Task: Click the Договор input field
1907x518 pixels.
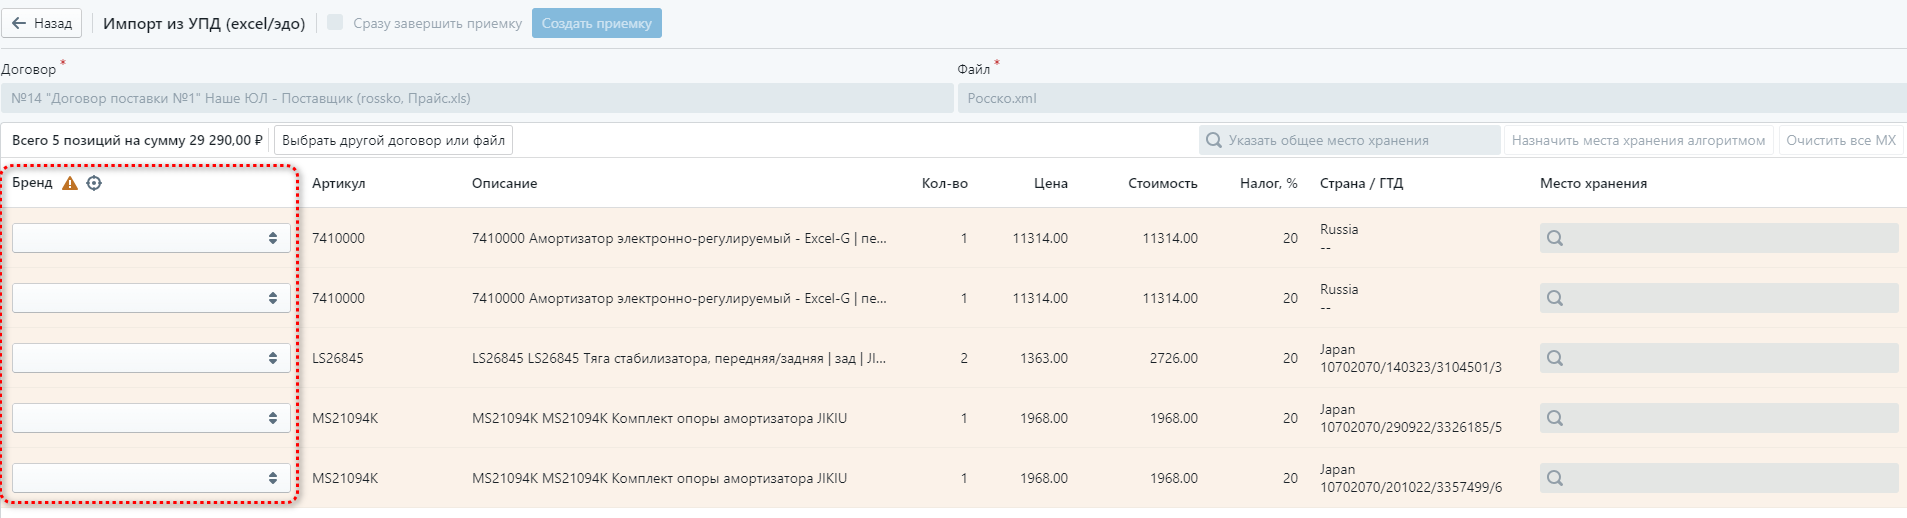Action: click(x=477, y=98)
